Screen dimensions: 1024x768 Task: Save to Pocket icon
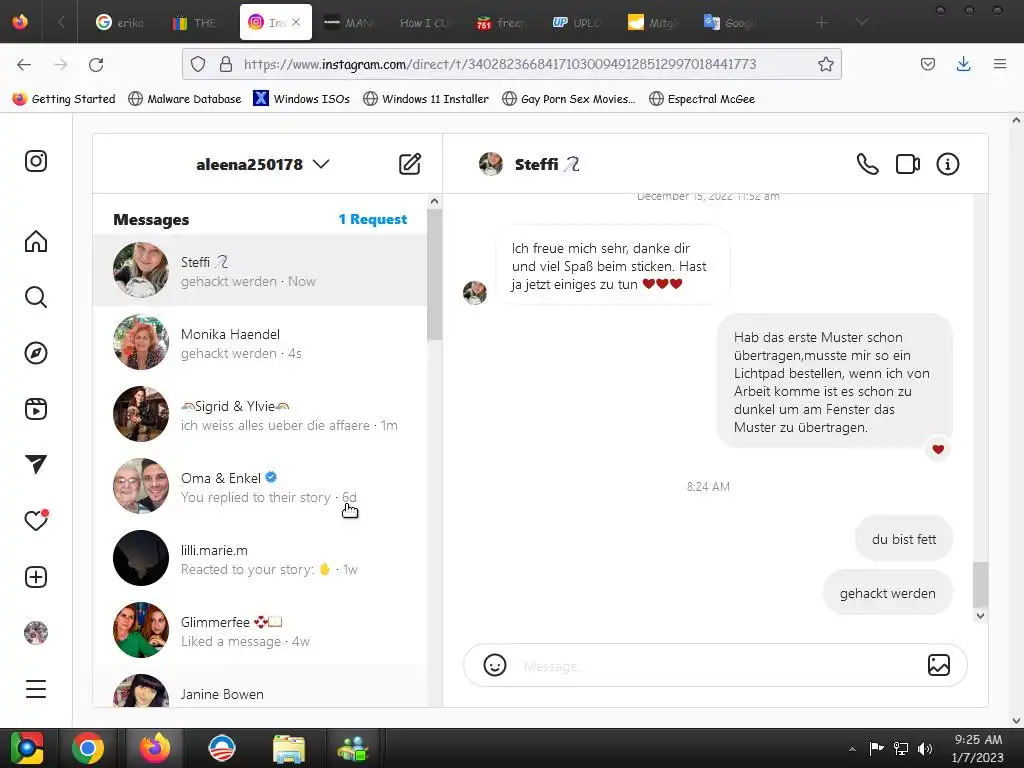pyautogui.click(x=927, y=64)
